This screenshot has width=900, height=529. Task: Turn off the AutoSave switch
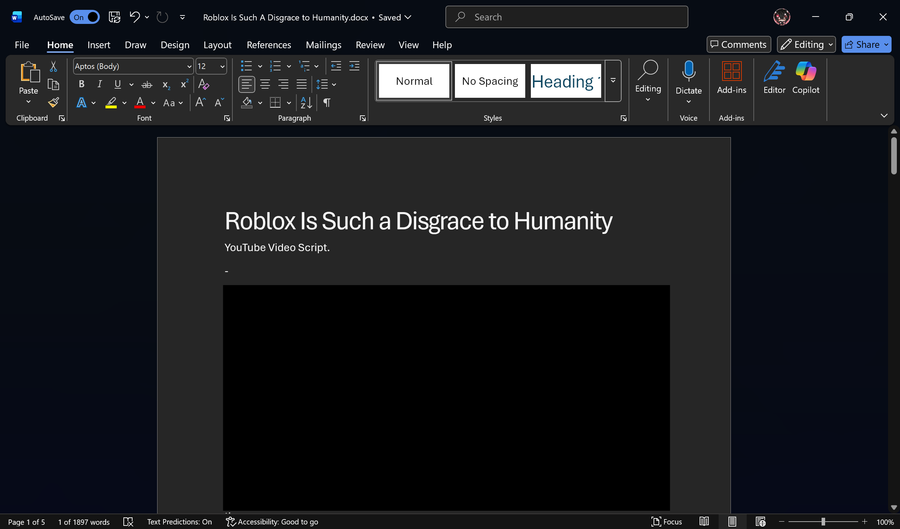(84, 17)
